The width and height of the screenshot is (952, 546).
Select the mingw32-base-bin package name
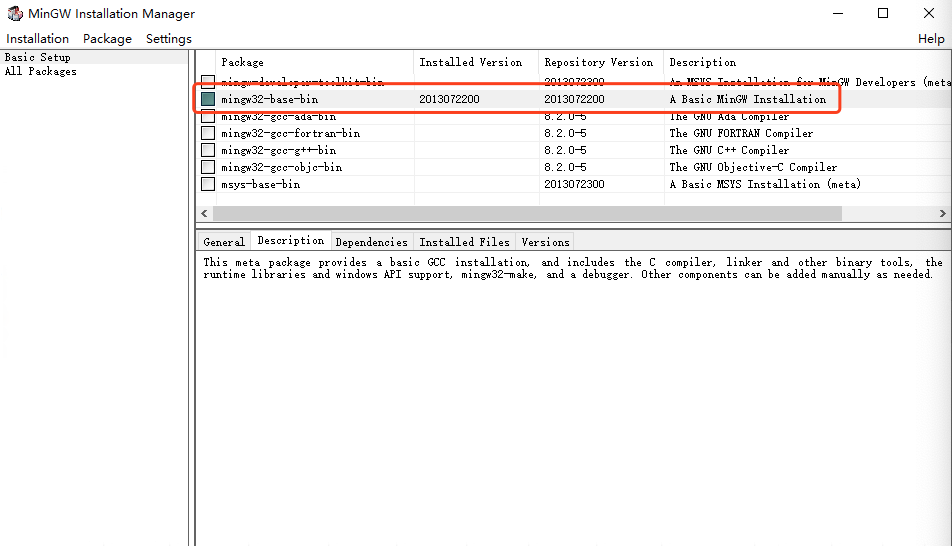[270, 99]
